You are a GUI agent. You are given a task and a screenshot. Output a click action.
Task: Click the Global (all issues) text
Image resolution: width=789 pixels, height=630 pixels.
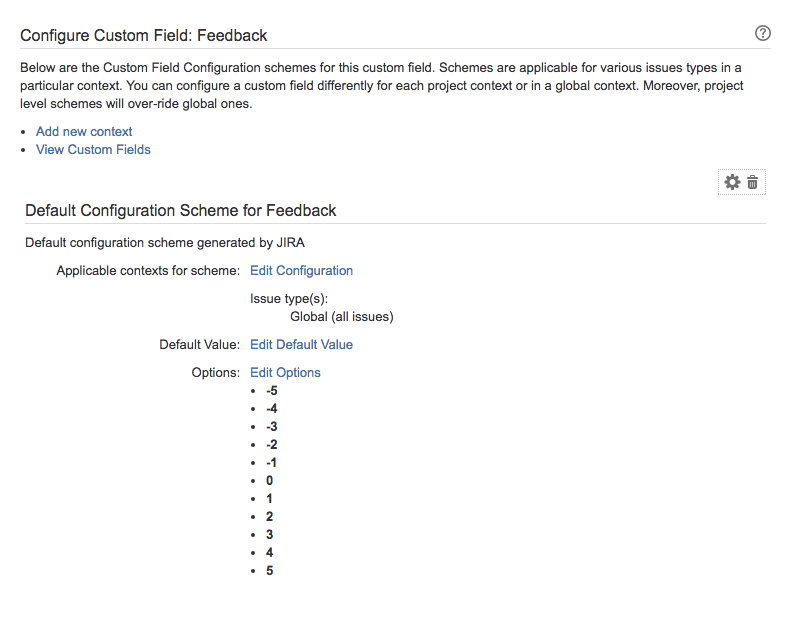pos(341,316)
